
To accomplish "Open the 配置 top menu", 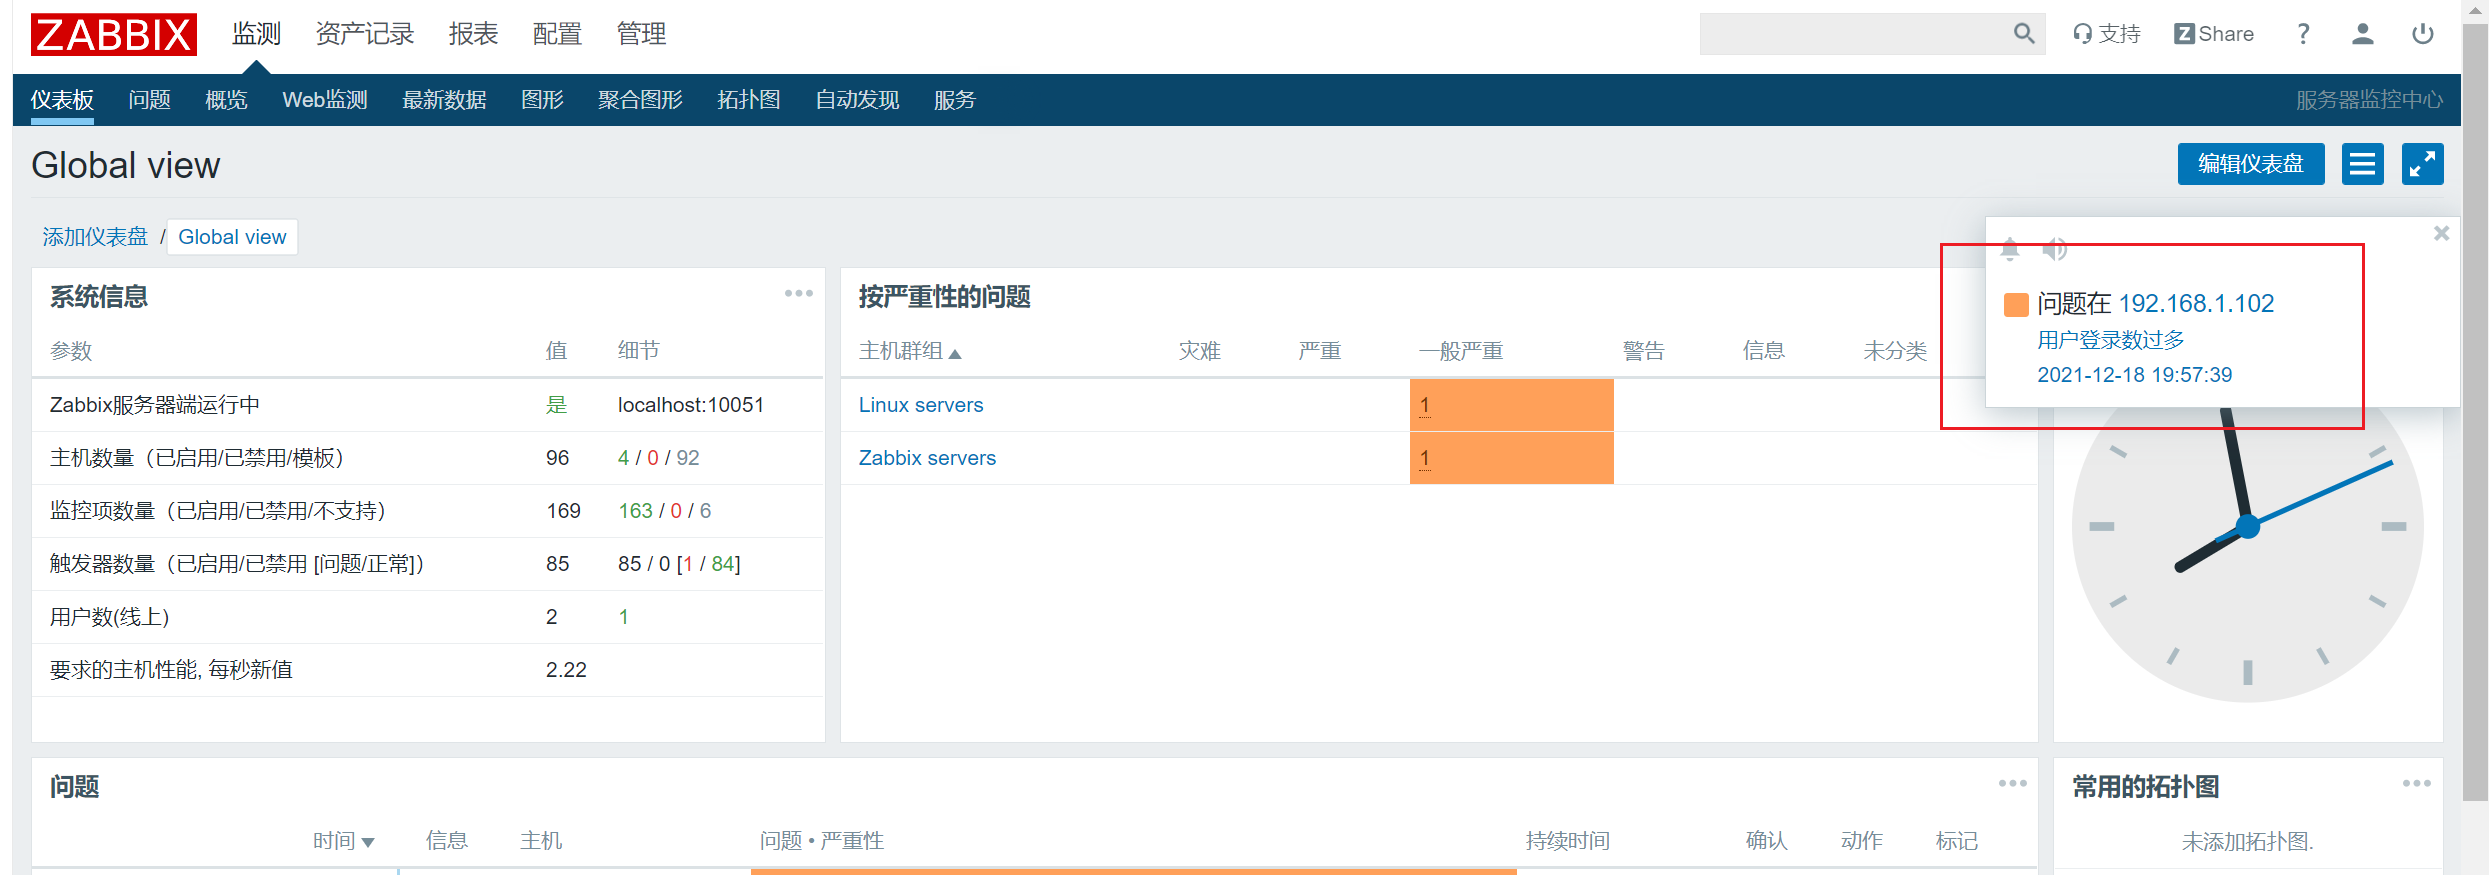I will pos(557,34).
